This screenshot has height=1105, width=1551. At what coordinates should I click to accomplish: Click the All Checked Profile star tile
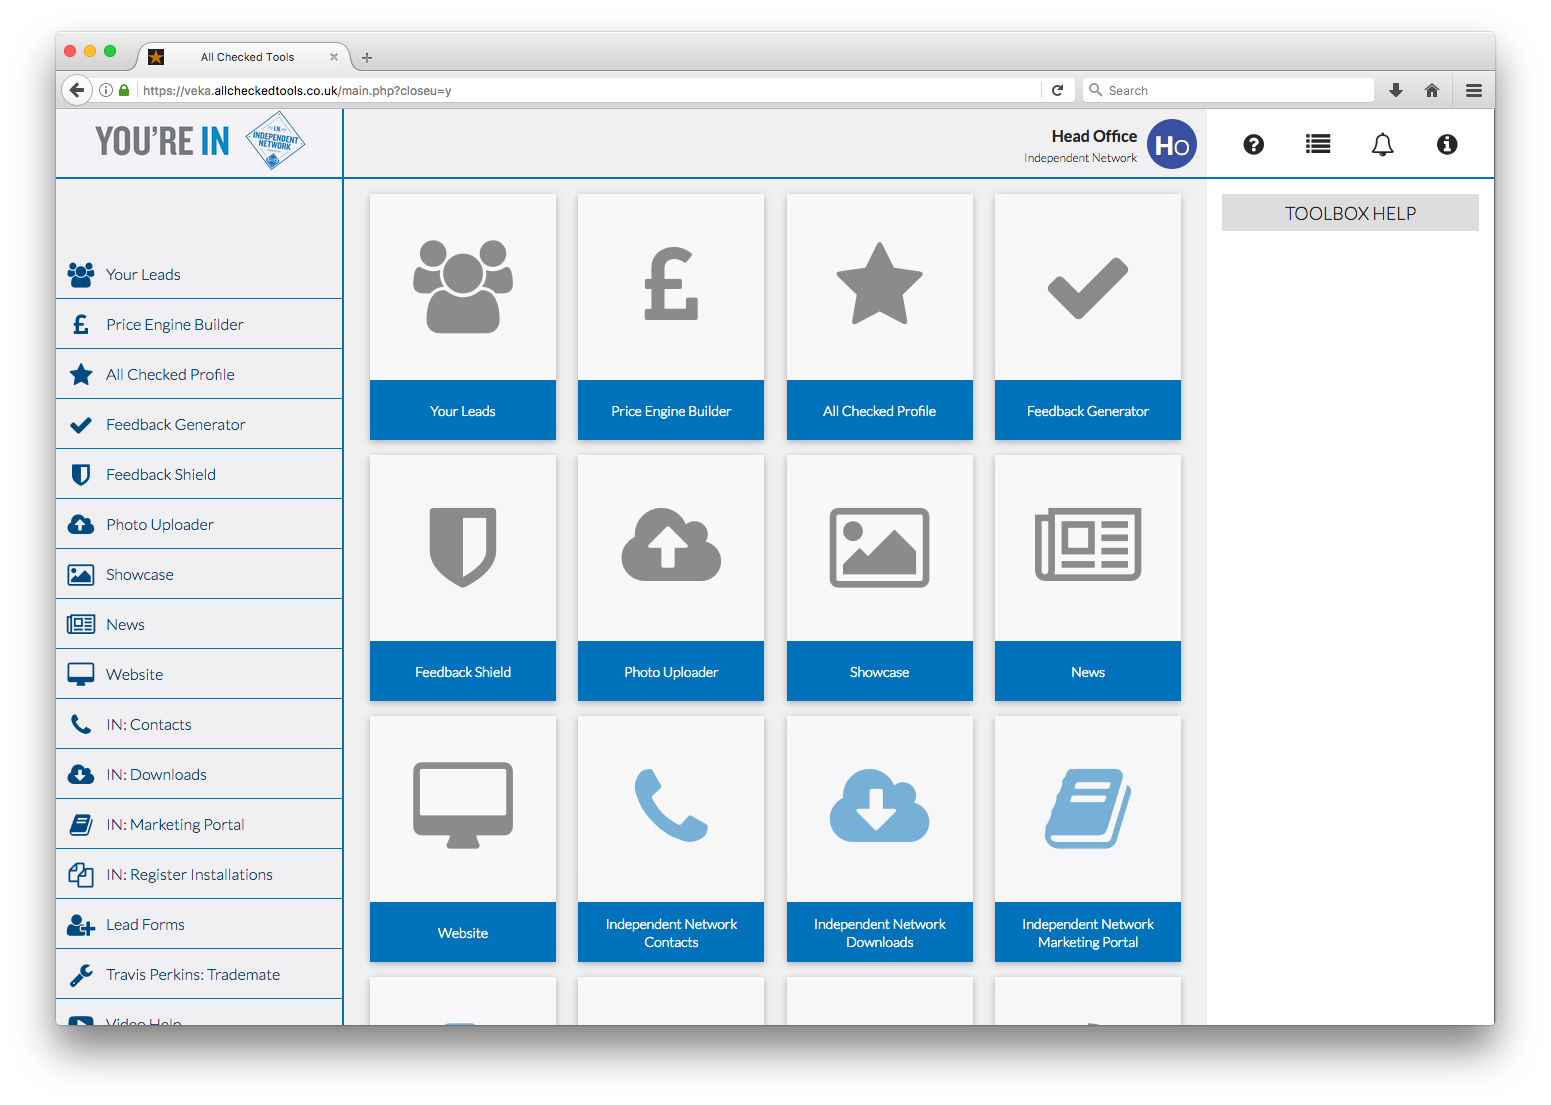click(x=879, y=286)
